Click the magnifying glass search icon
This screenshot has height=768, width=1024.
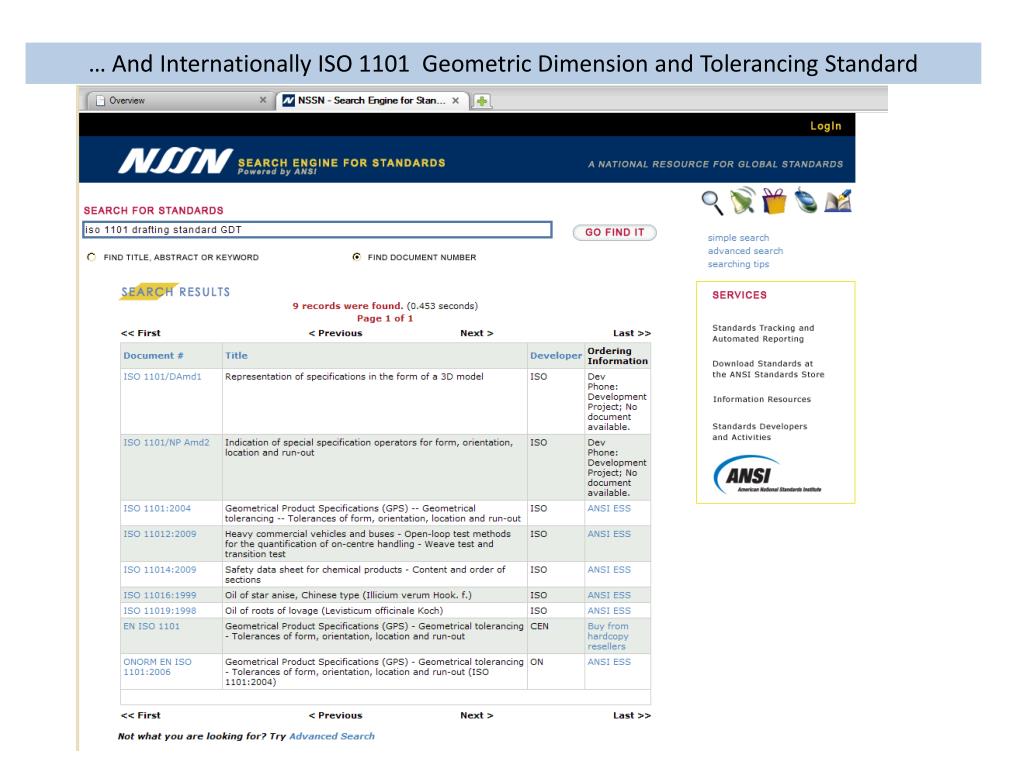(712, 202)
